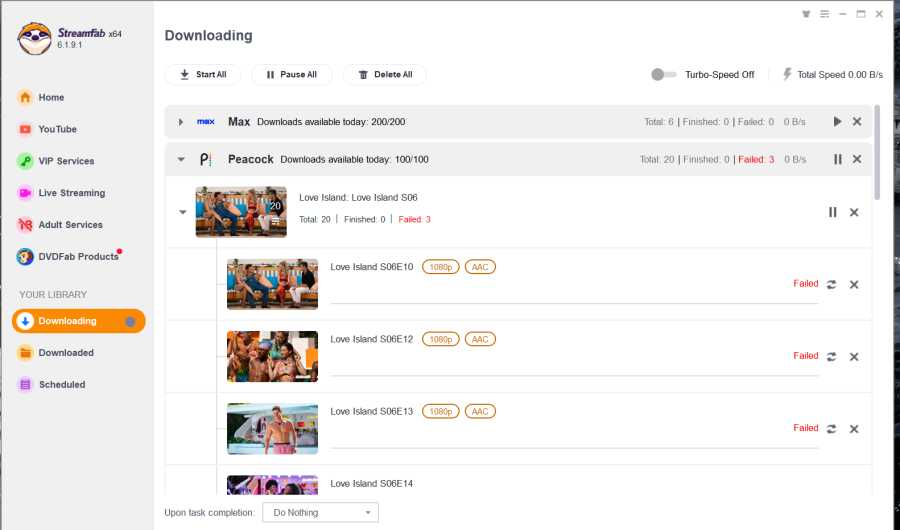Remove the Max download group
The width and height of the screenshot is (900, 530).
point(857,122)
